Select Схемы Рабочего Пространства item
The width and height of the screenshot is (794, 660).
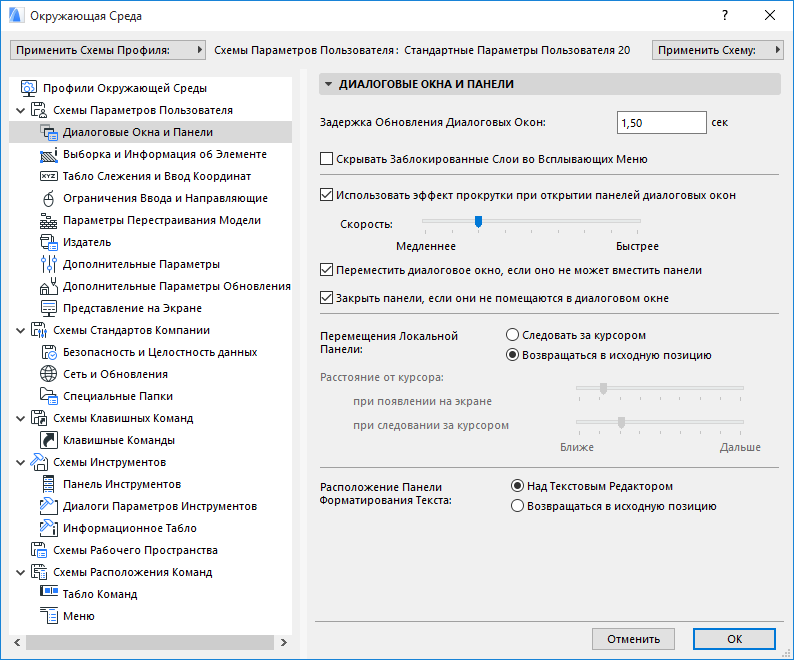point(135,550)
